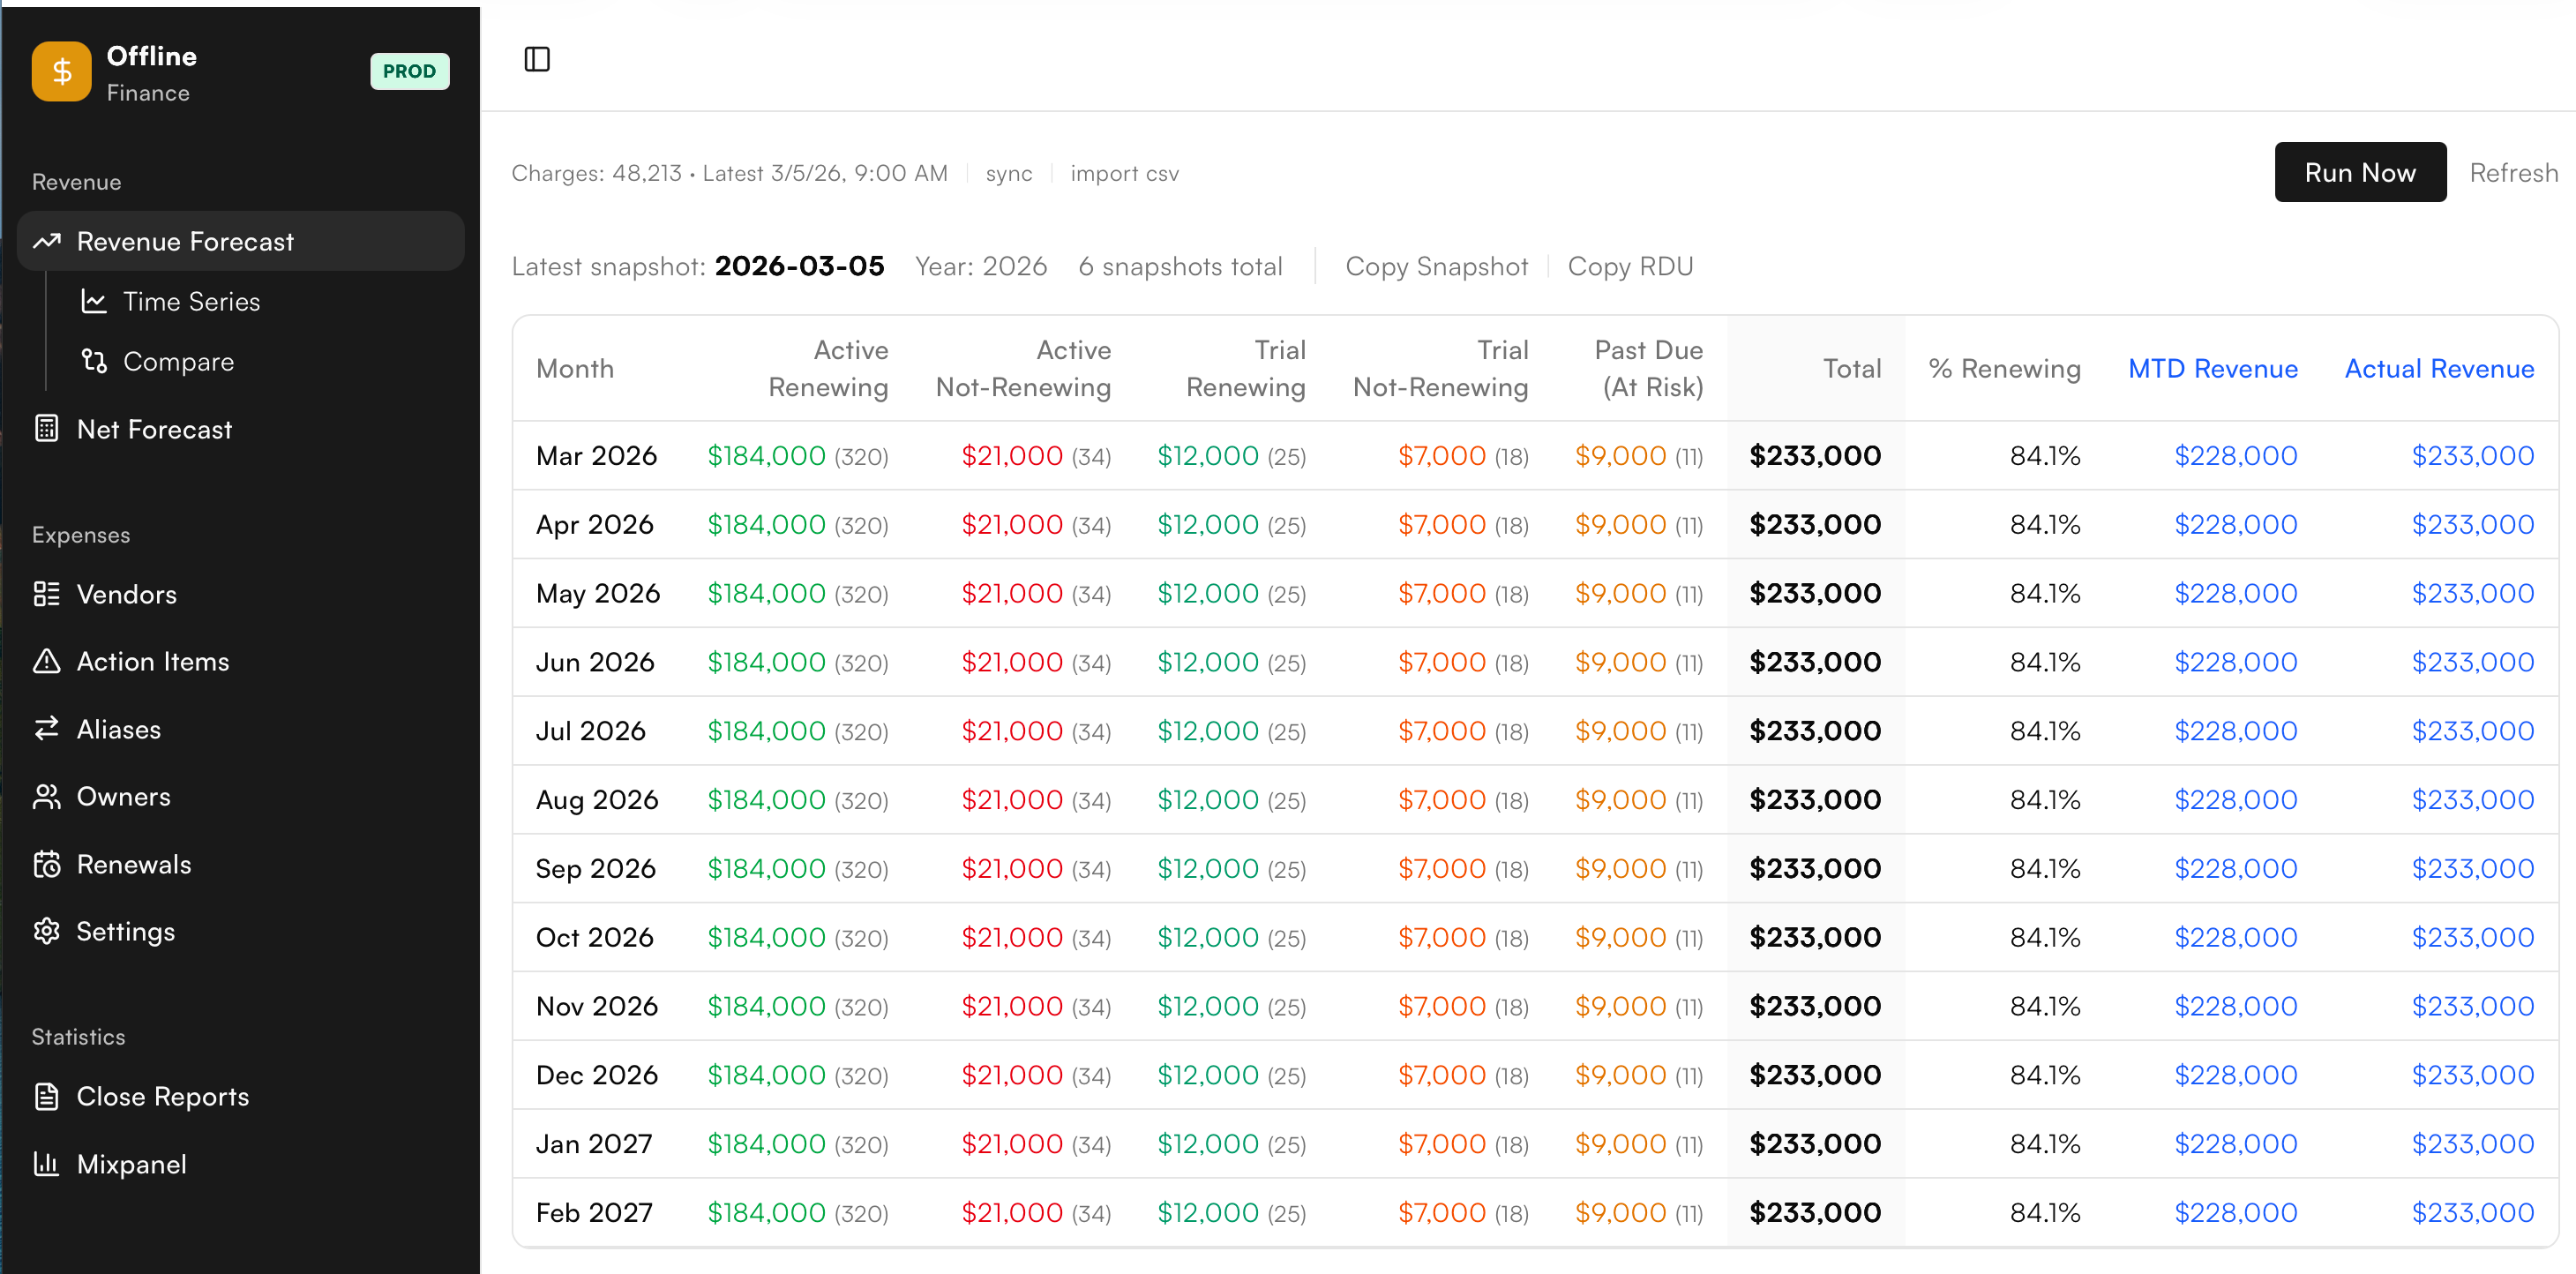The width and height of the screenshot is (2576, 1274).
Task: Click the import csv link
Action: pyautogui.click(x=1124, y=173)
